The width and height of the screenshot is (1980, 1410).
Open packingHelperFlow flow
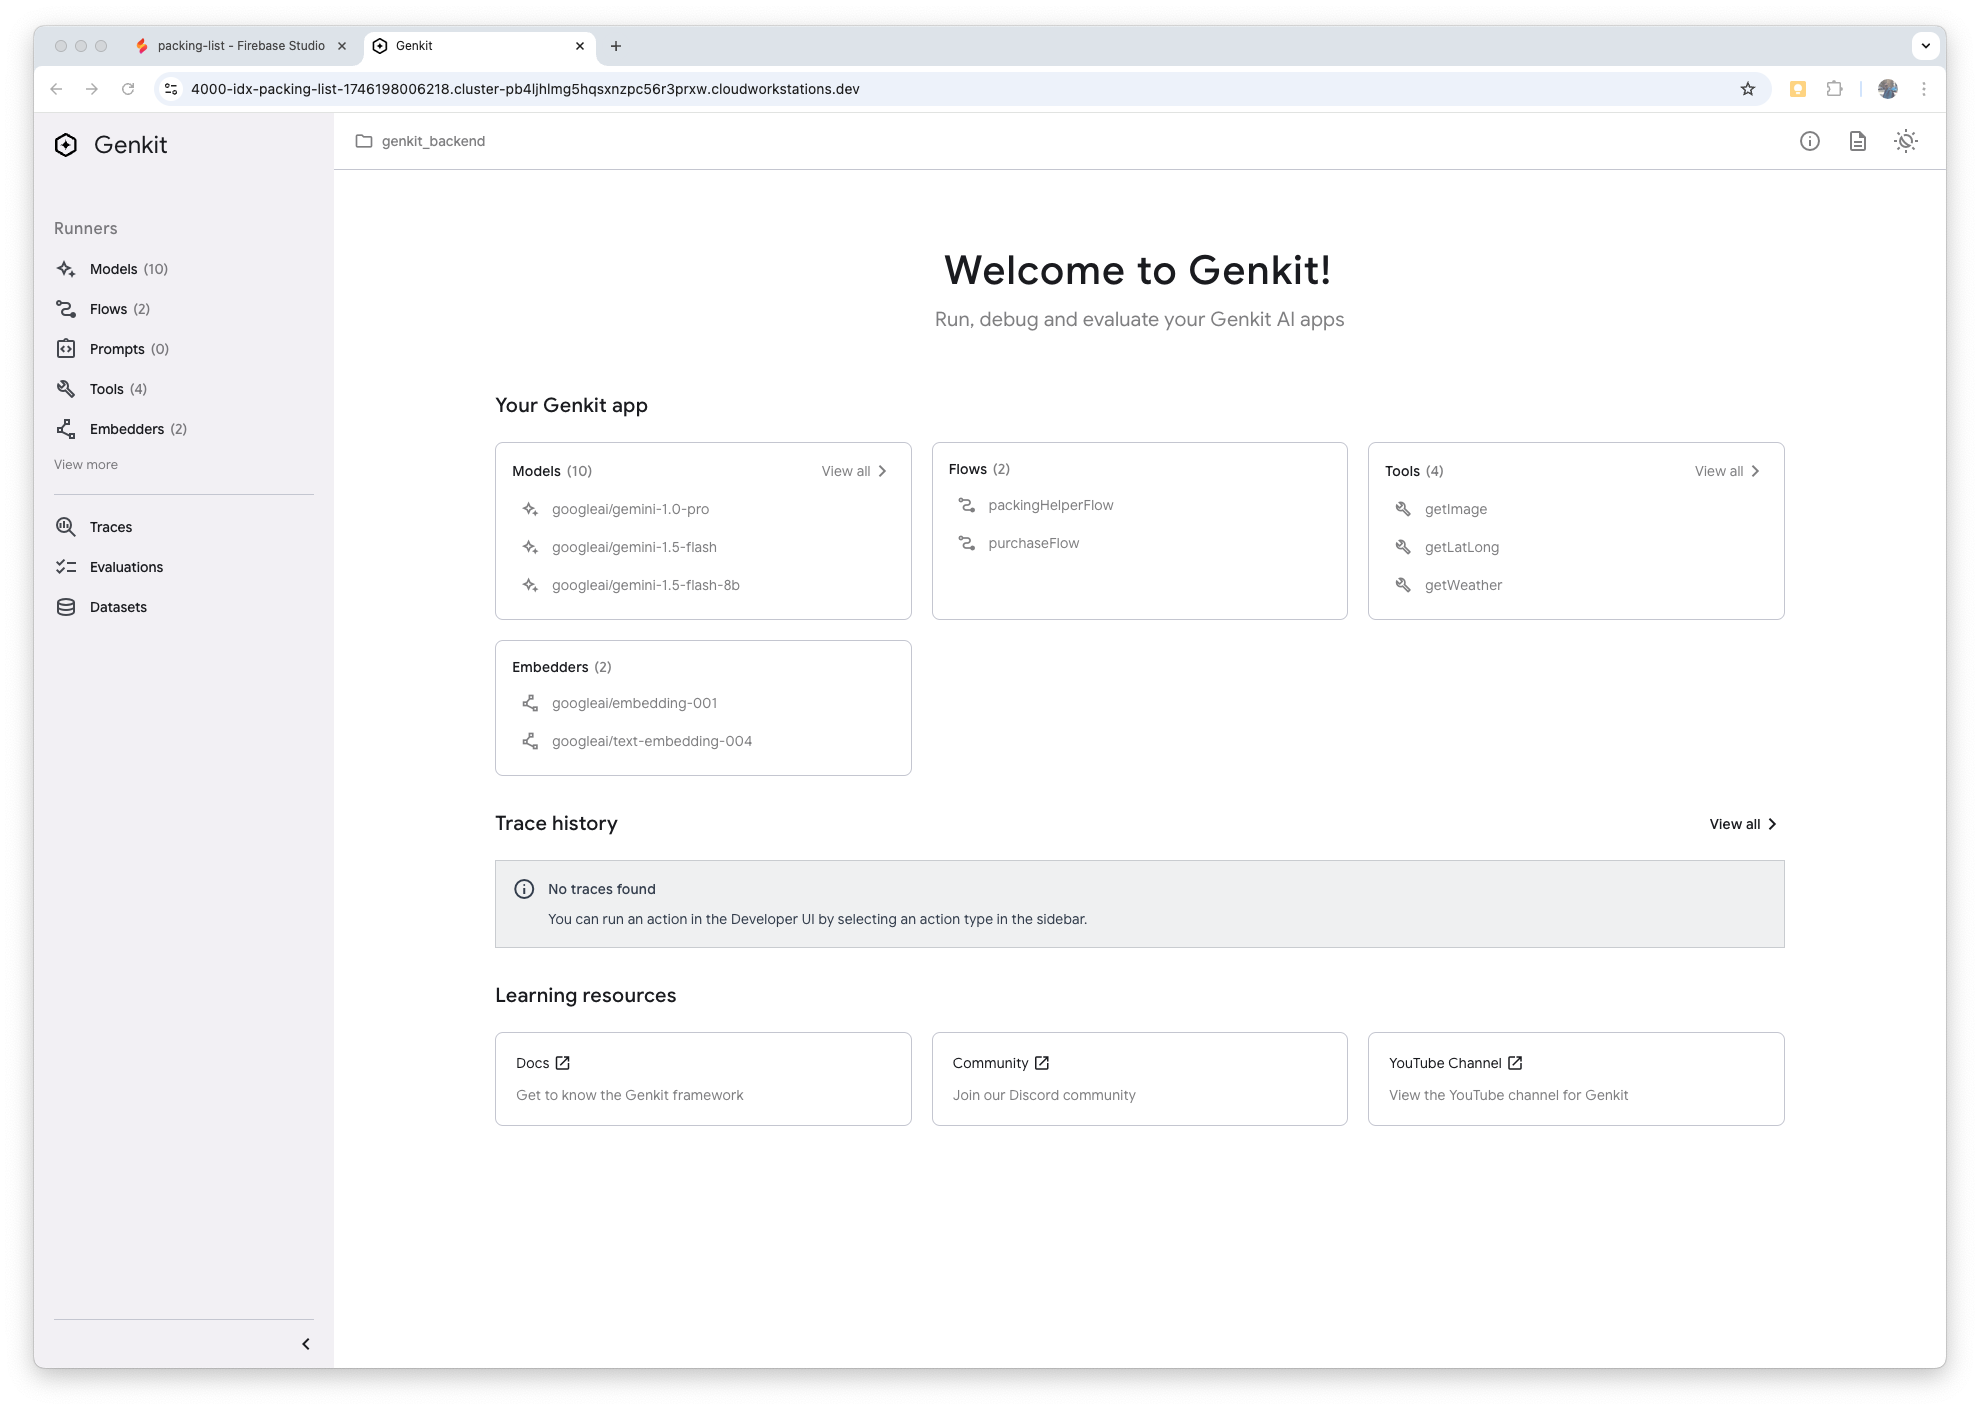point(1050,505)
